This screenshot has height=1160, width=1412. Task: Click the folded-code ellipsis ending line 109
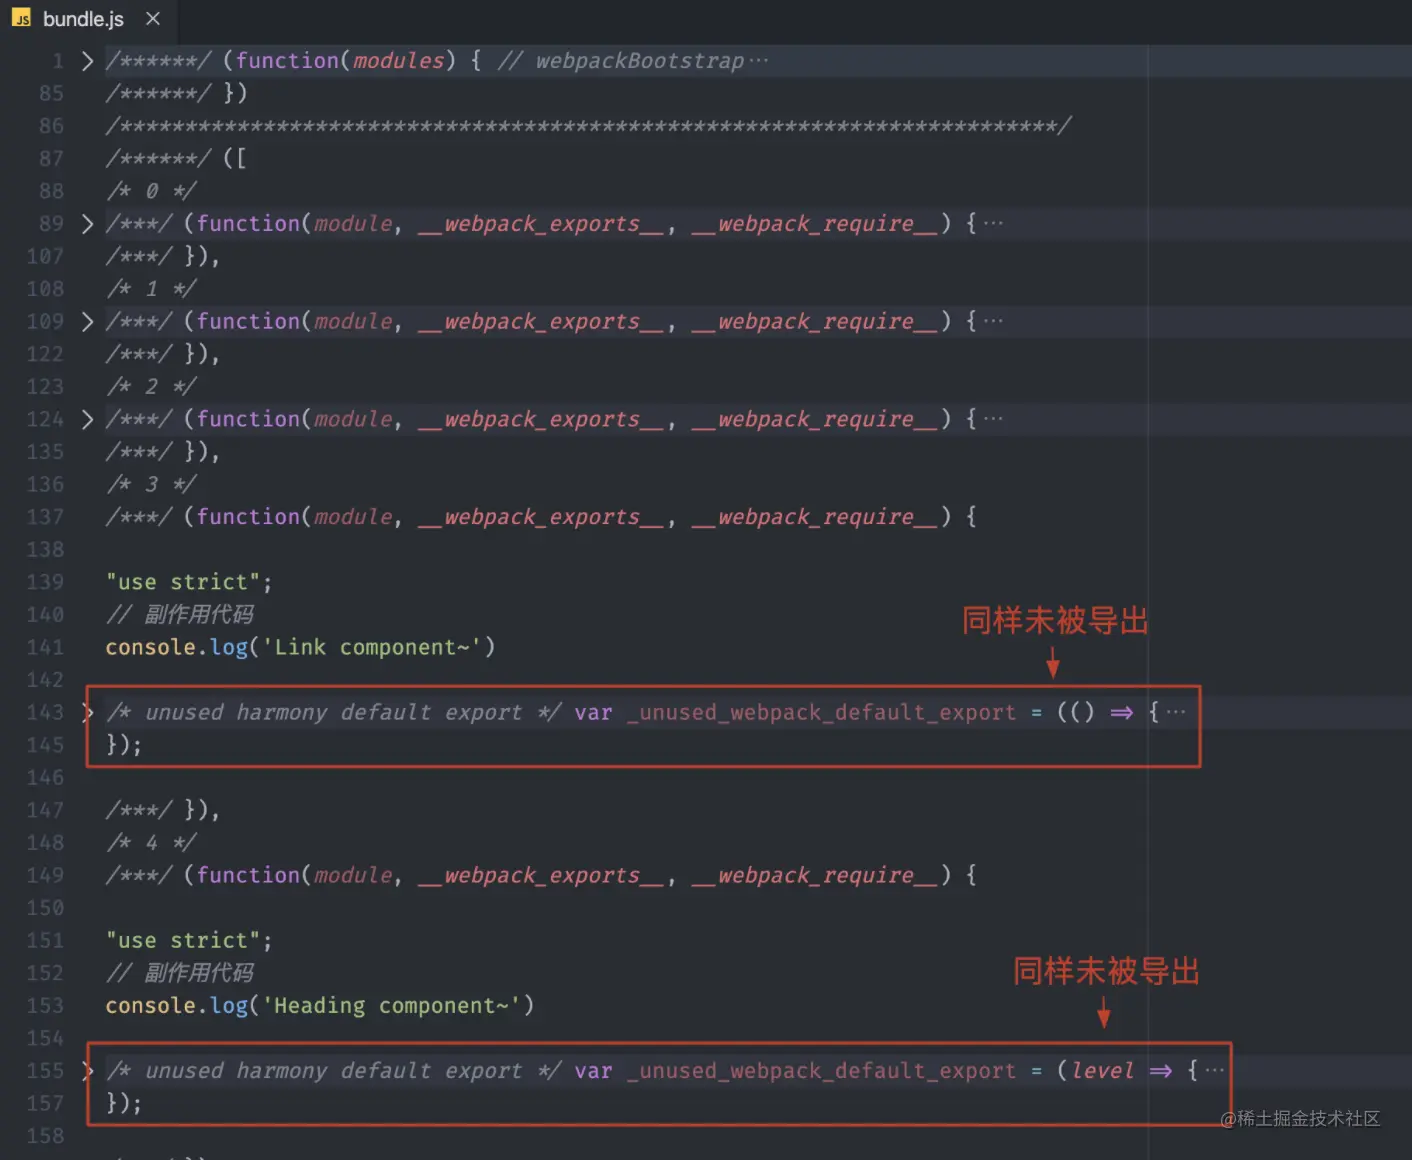pyautogui.click(x=993, y=322)
